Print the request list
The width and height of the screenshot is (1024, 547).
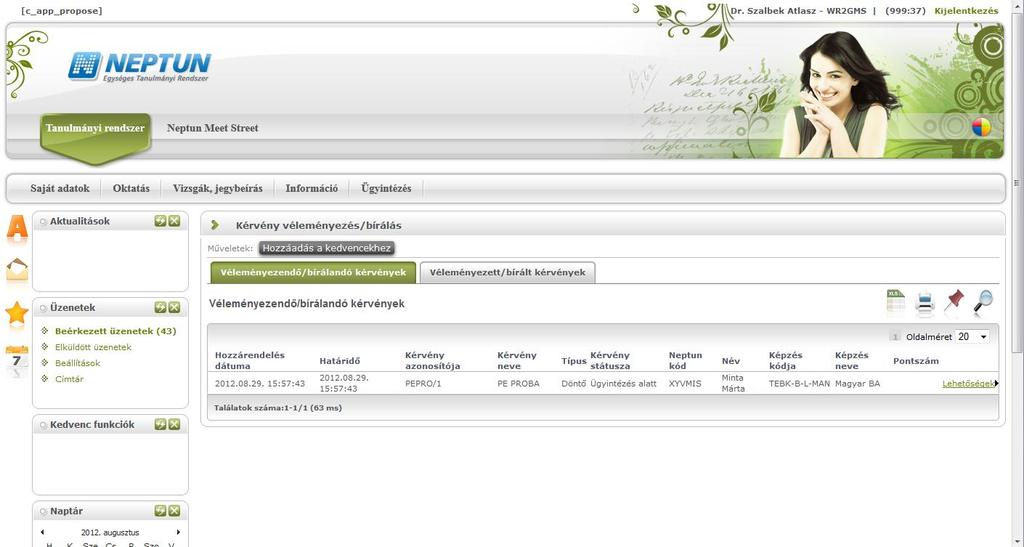click(925, 304)
